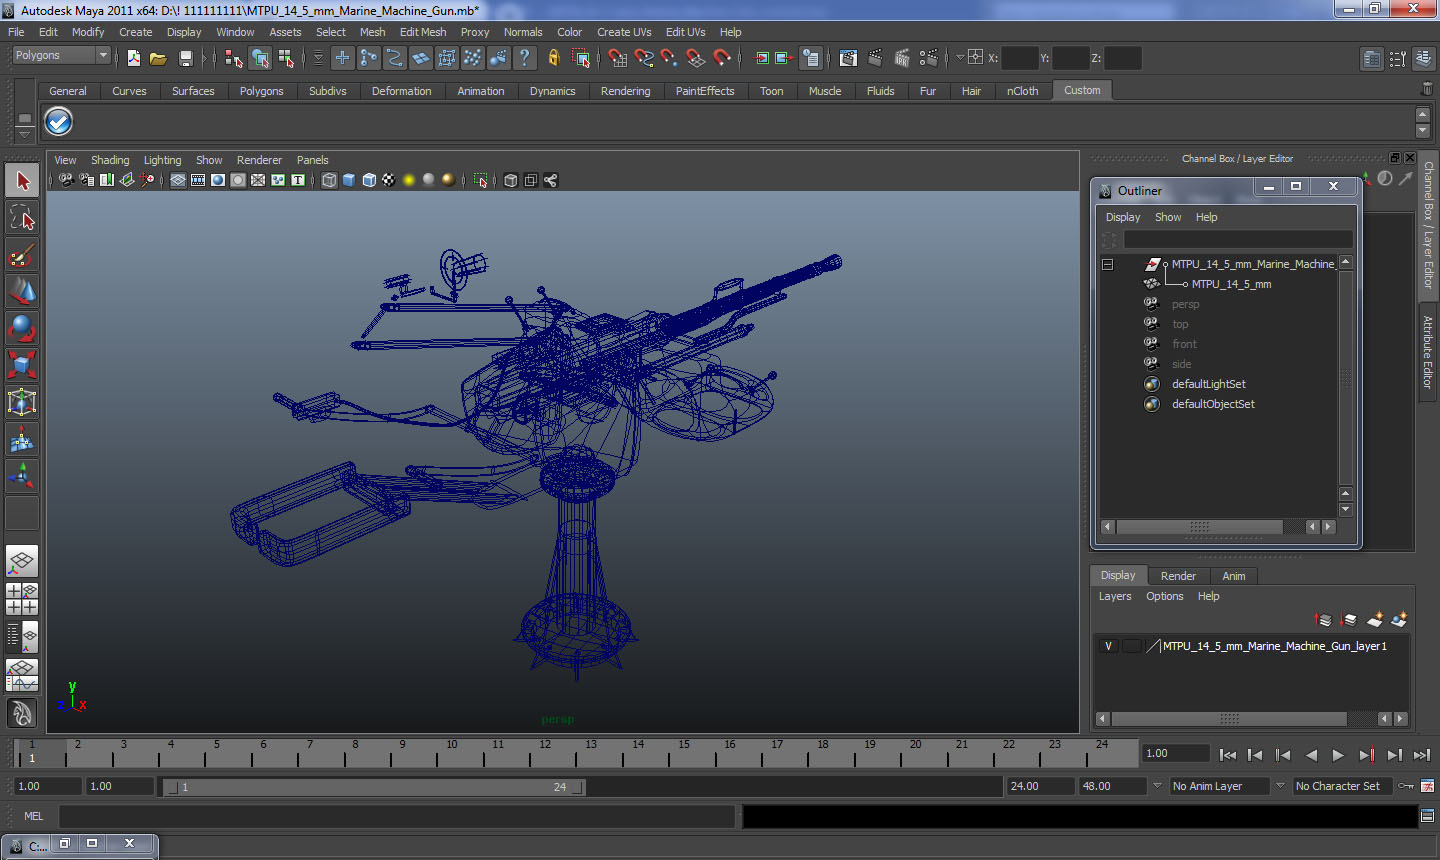Activate the Scale tool cube icon

(x=22, y=365)
